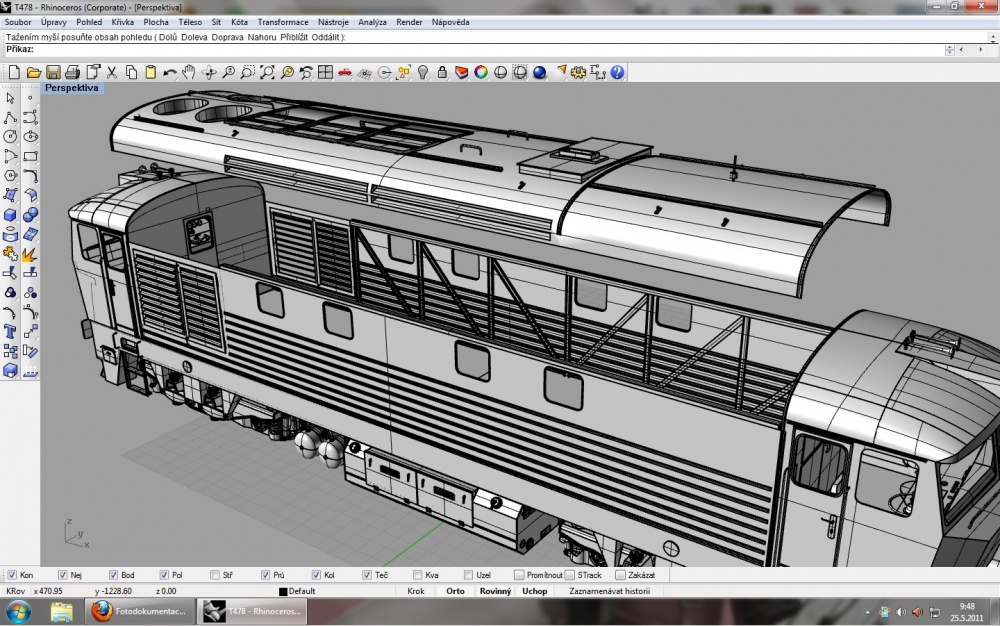Open the Transformace menu

tap(283, 22)
